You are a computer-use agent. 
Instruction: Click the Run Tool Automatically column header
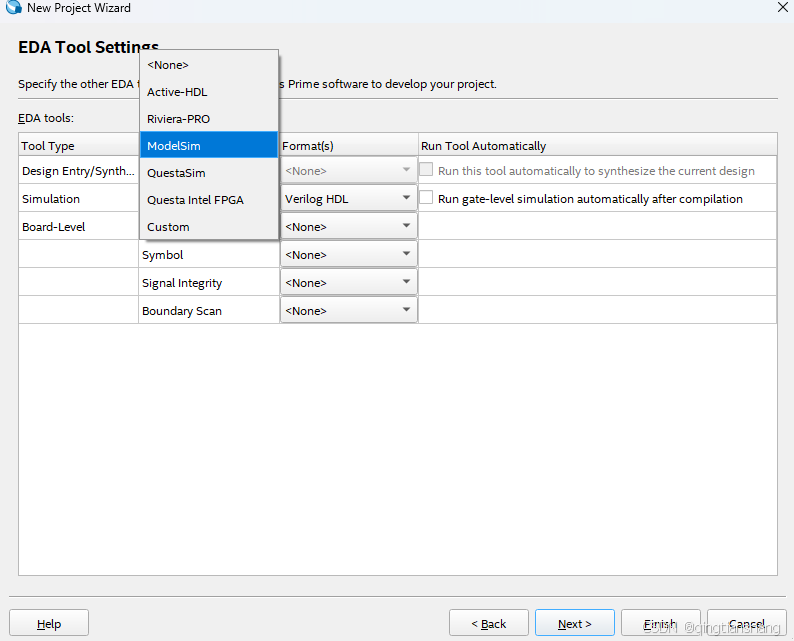(x=598, y=146)
